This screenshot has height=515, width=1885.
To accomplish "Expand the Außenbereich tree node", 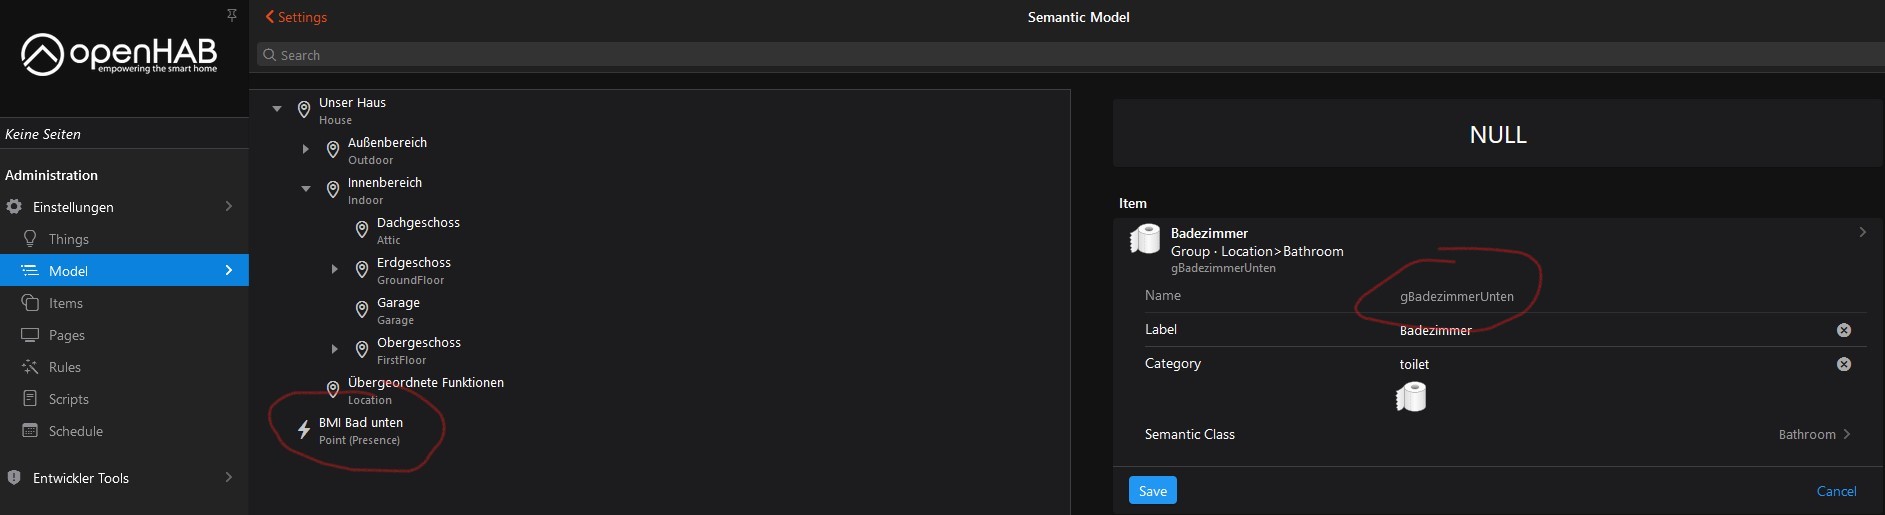I will click(x=306, y=149).
